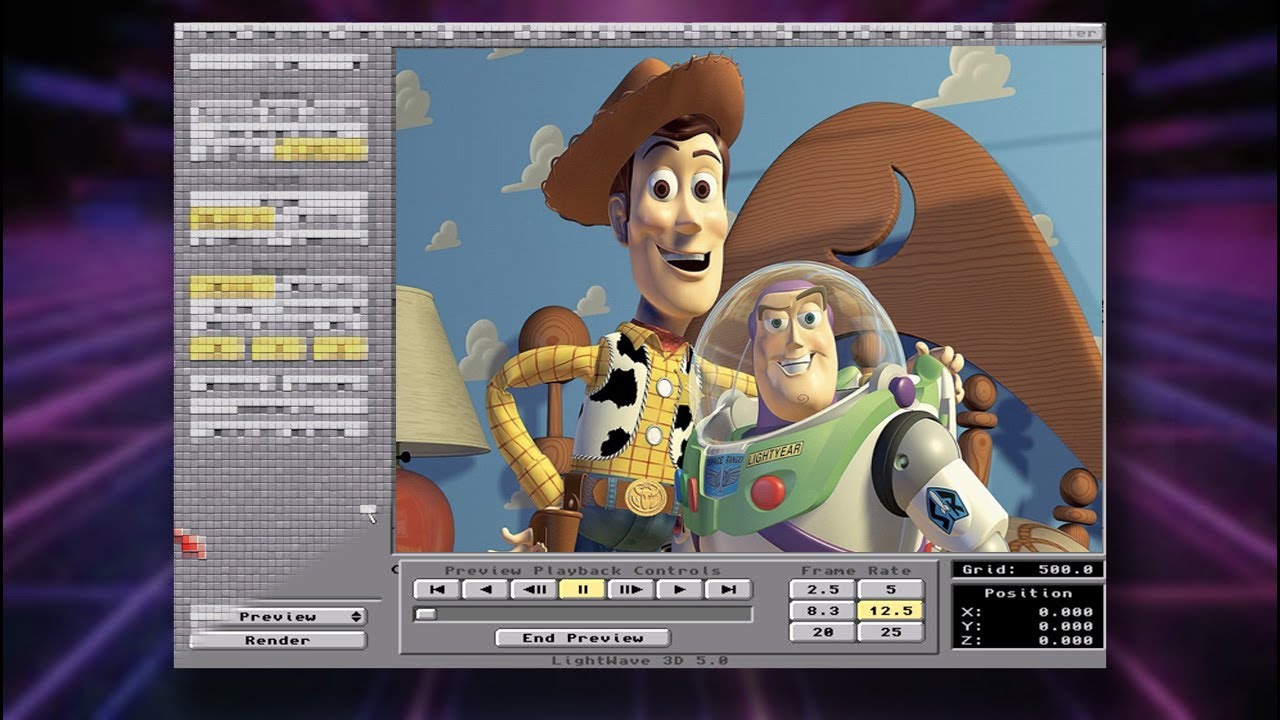Step back one frame in preview
Viewport: 1280px width, 720px height.
pyautogui.click(x=534, y=590)
